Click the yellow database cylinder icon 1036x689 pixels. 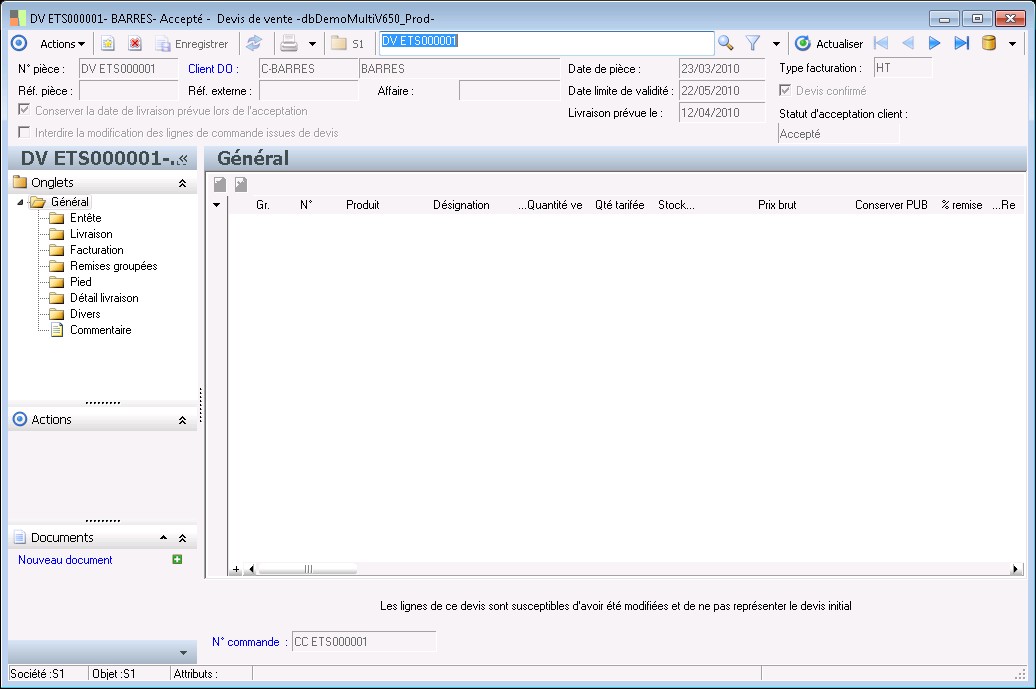(989, 43)
